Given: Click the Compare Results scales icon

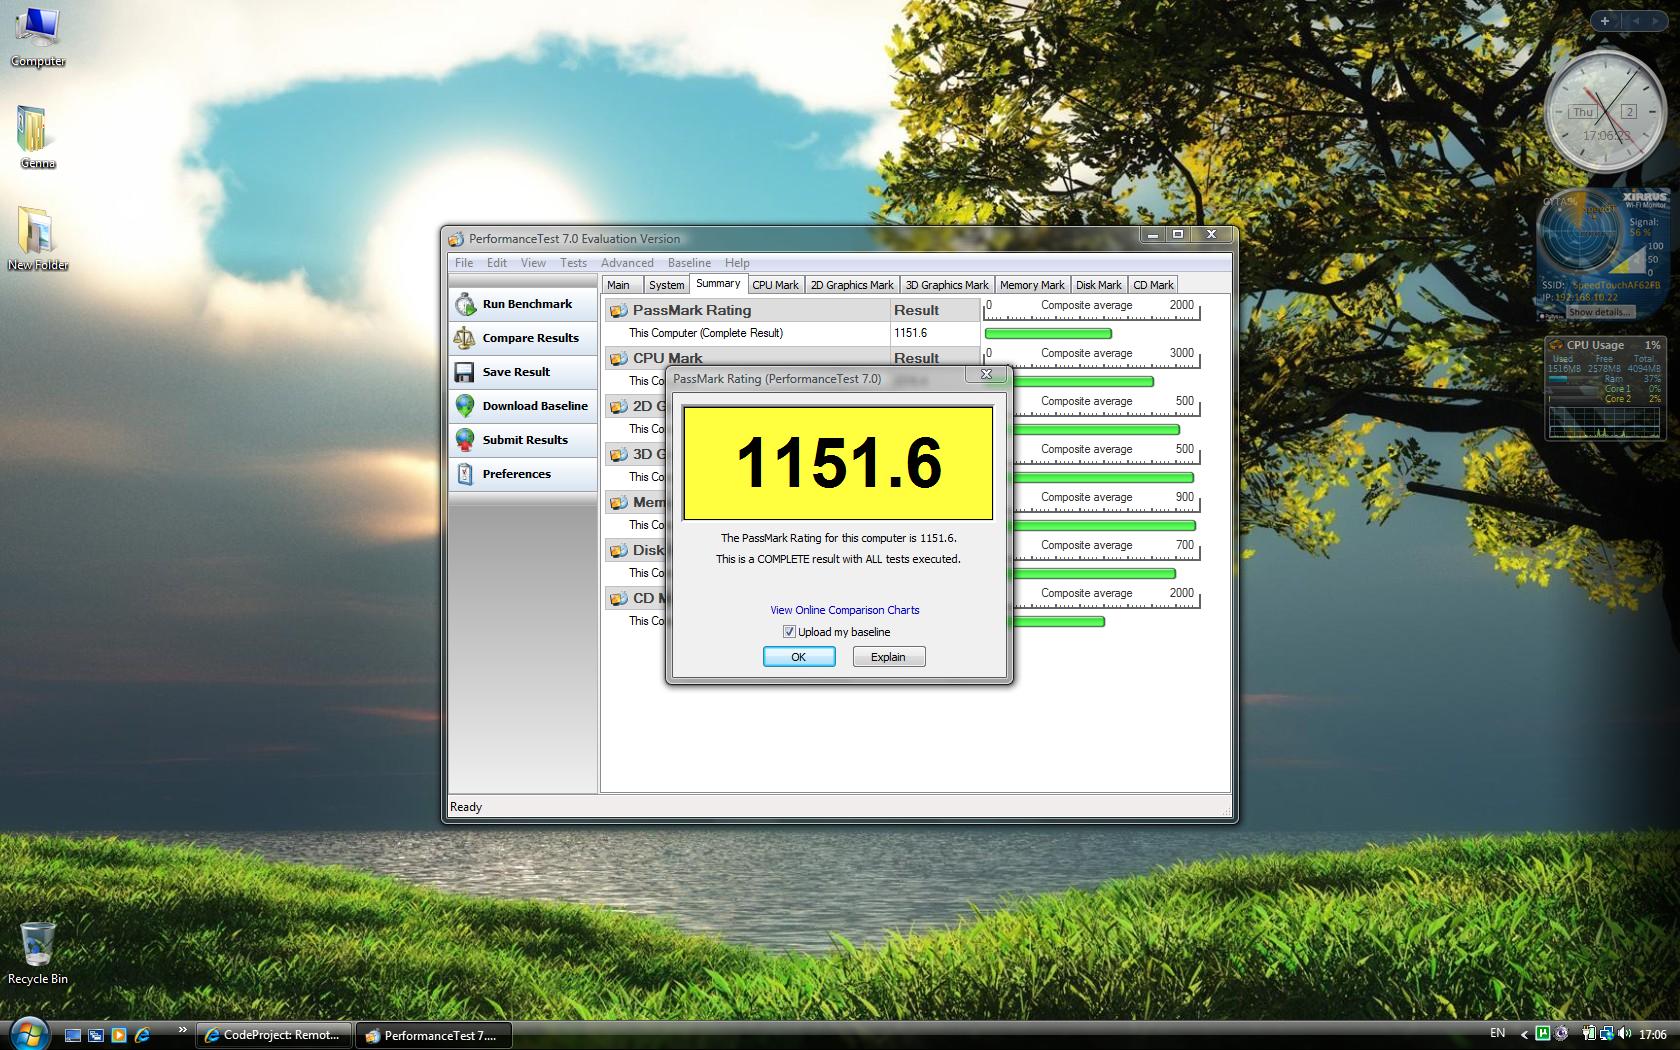Looking at the screenshot, I should (x=465, y=338).
